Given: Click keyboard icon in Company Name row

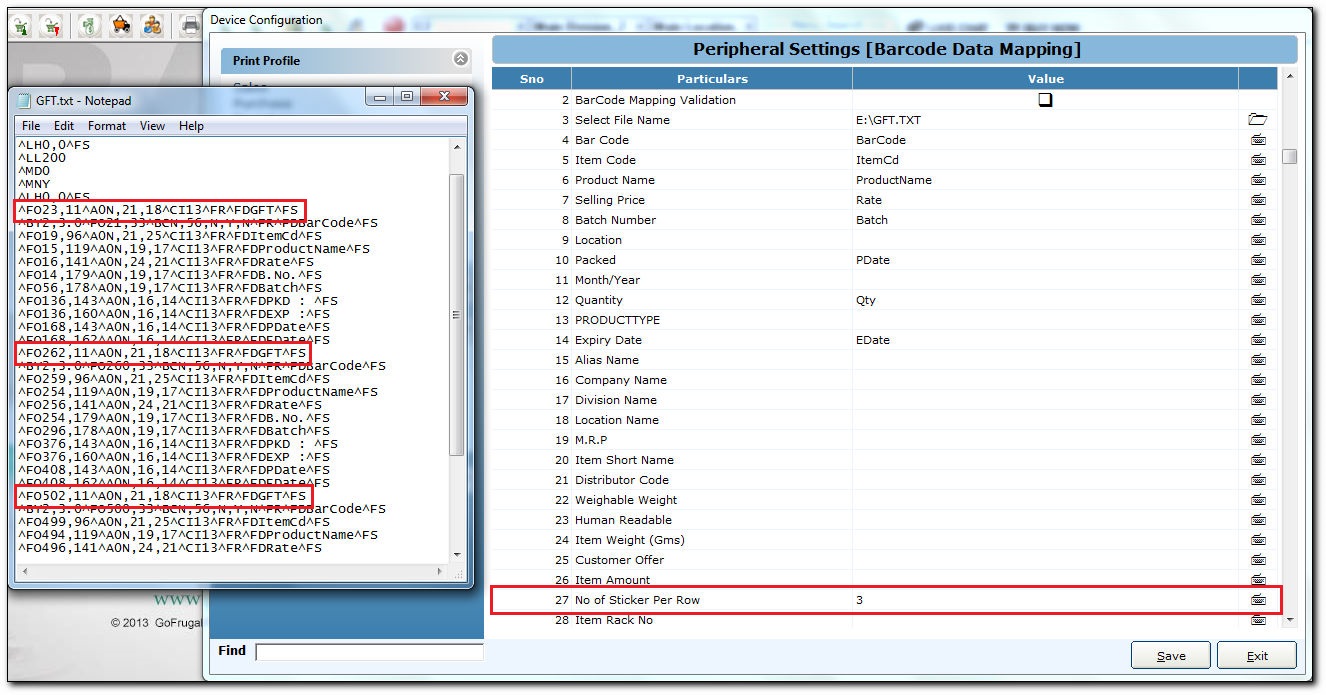Looking at the screenshot, I should tap(1258, 380).
